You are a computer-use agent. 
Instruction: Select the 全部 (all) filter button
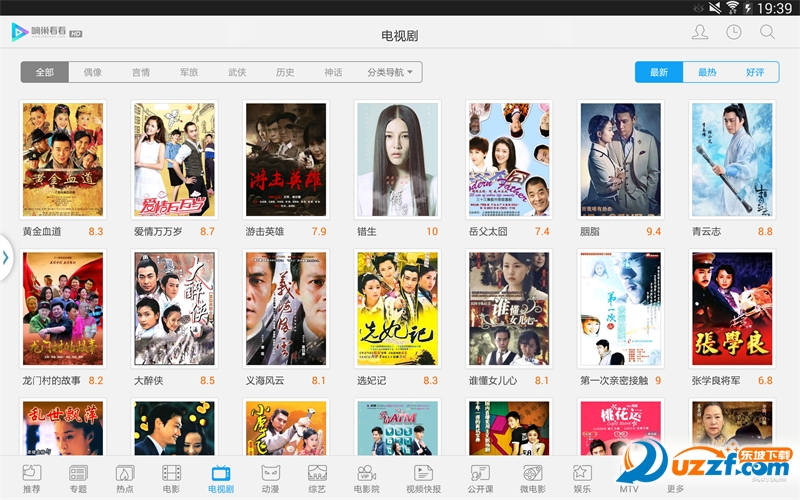(x=45, y=72)
